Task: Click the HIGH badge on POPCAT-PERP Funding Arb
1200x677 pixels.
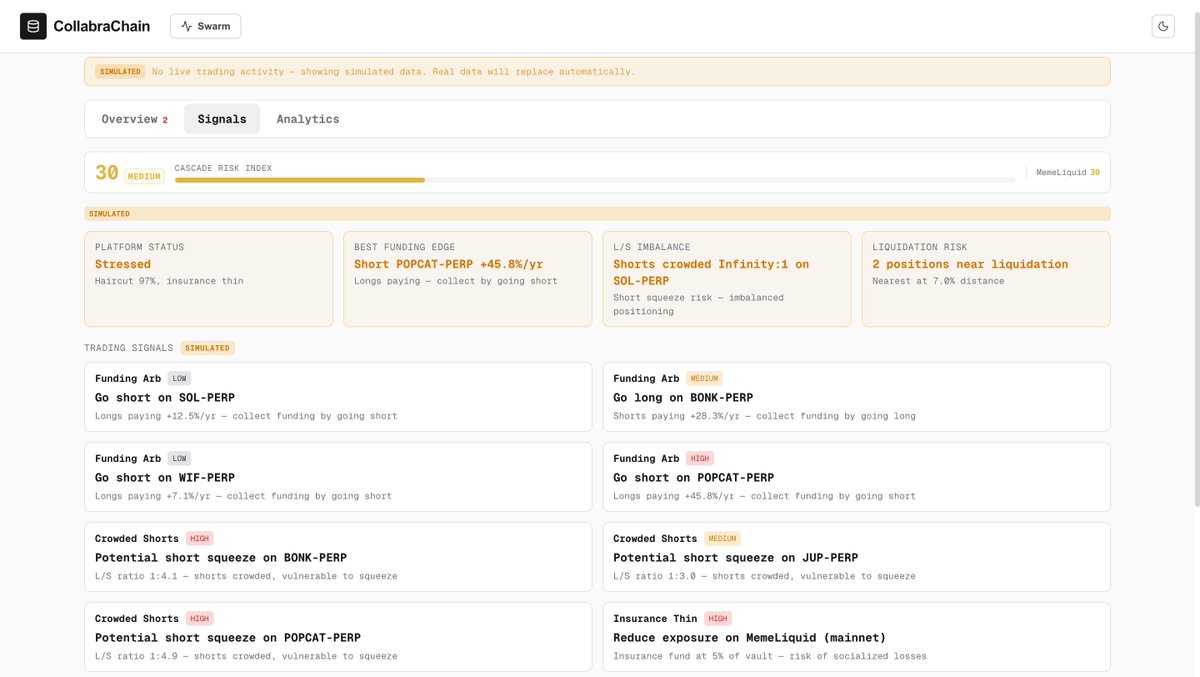Action: pyautogui.click(x=699, y=458)
